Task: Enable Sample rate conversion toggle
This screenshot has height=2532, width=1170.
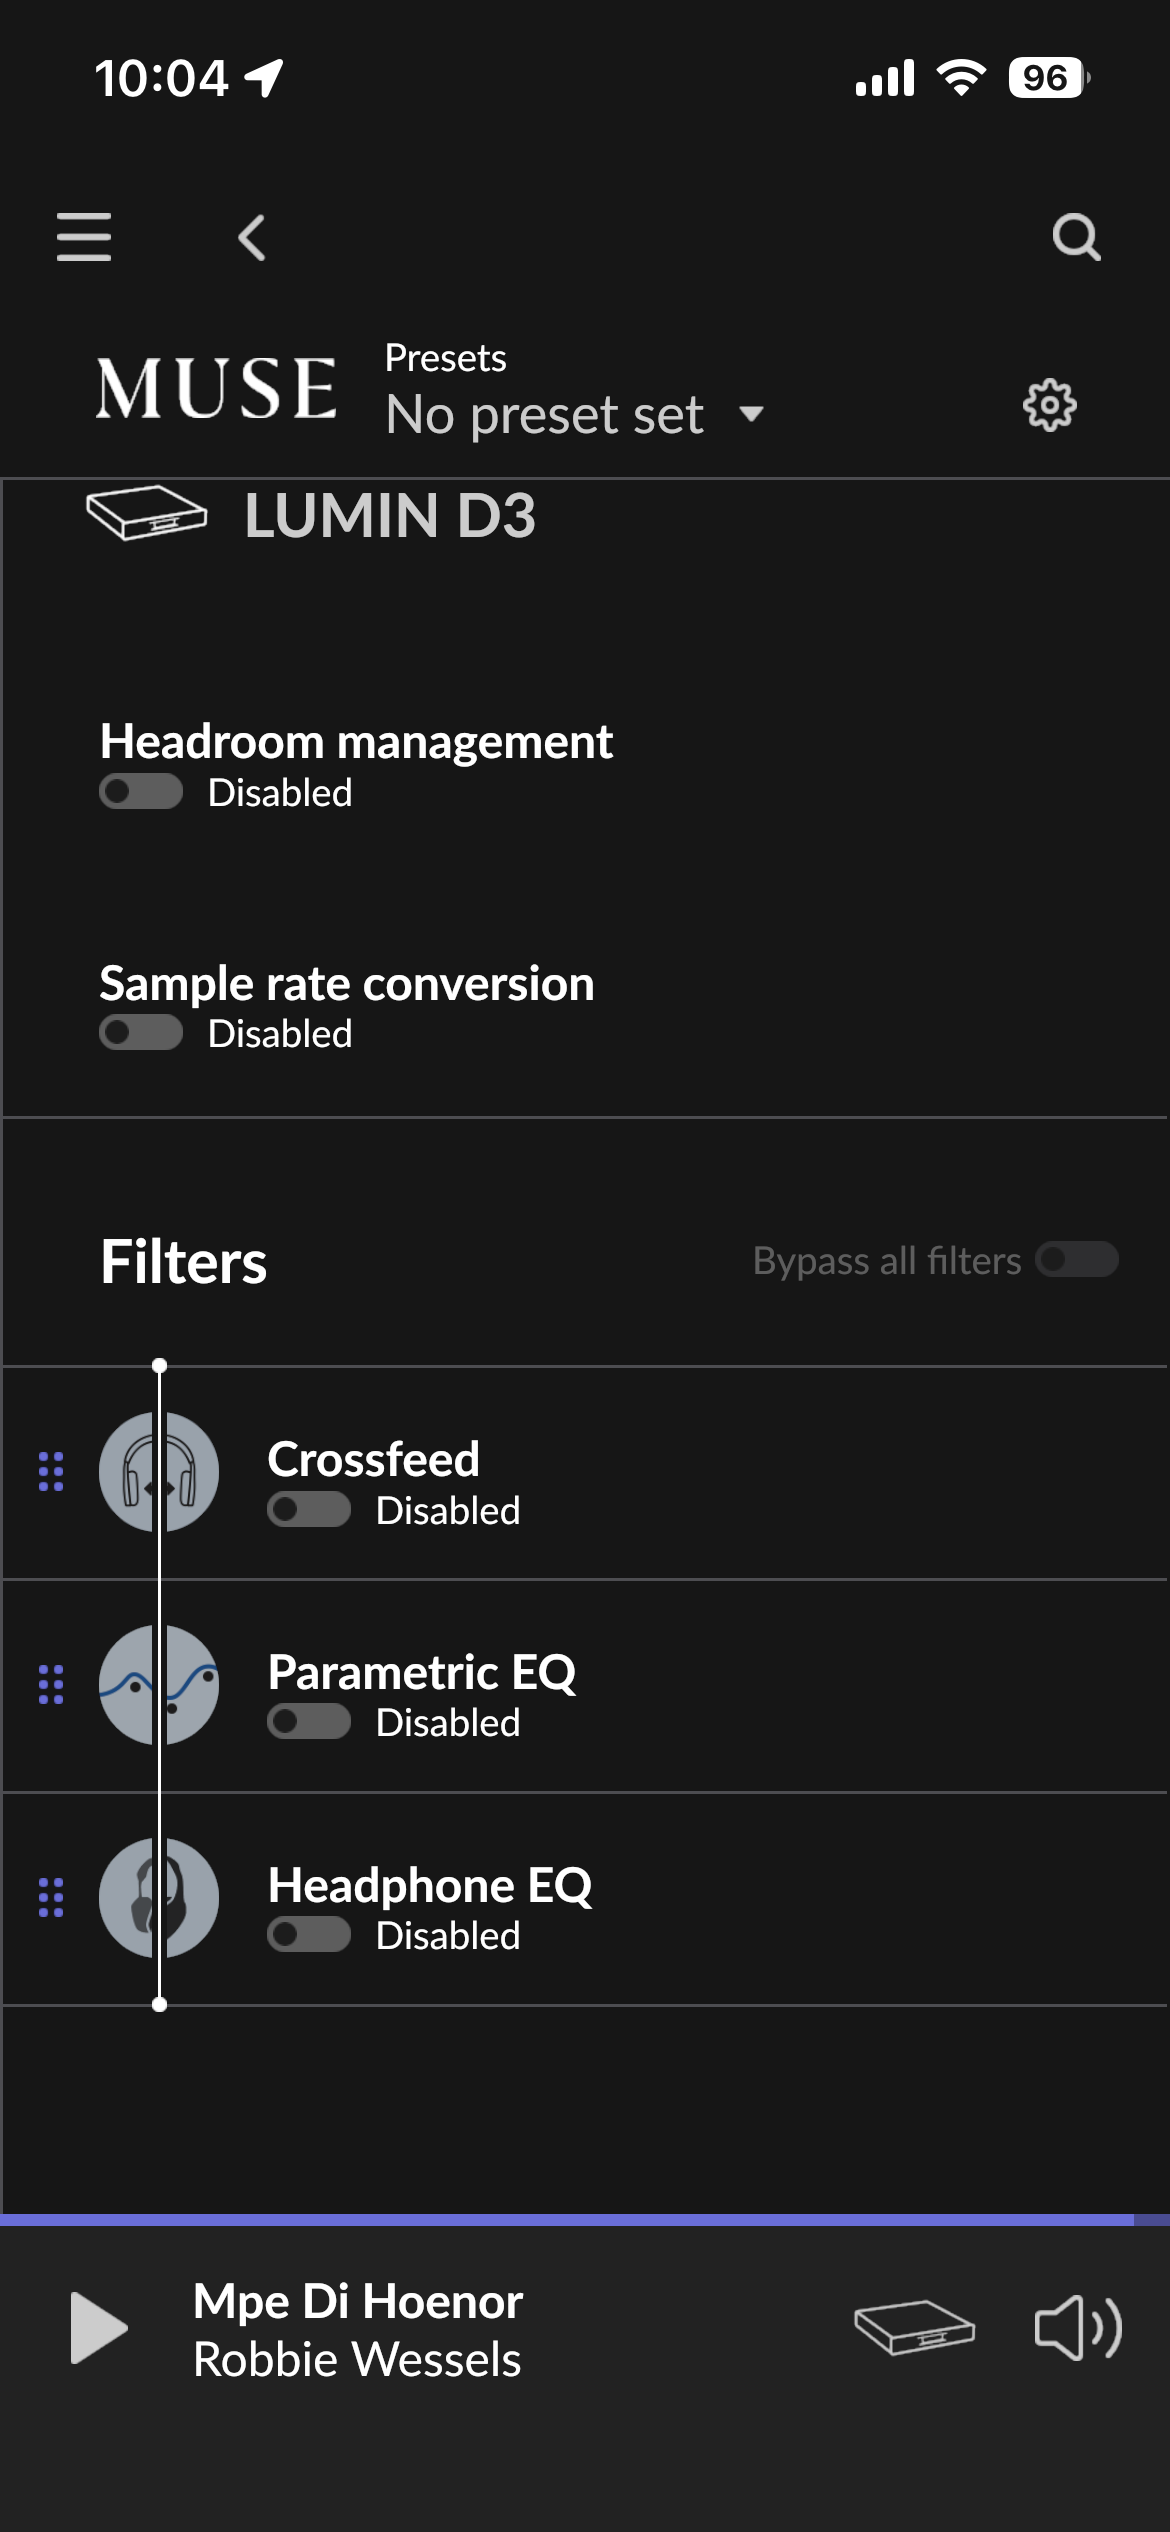Action: [141, 1033]
